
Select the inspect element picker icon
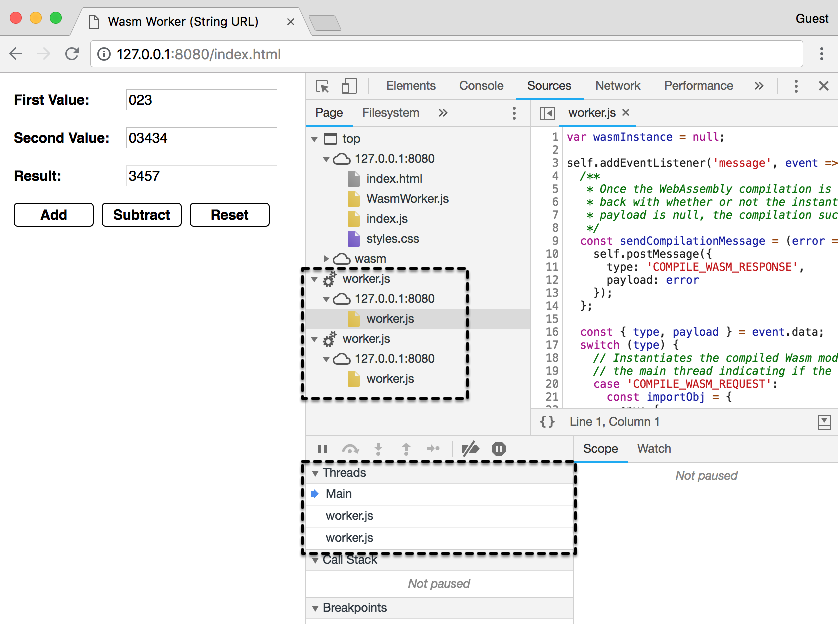point(322,86)
